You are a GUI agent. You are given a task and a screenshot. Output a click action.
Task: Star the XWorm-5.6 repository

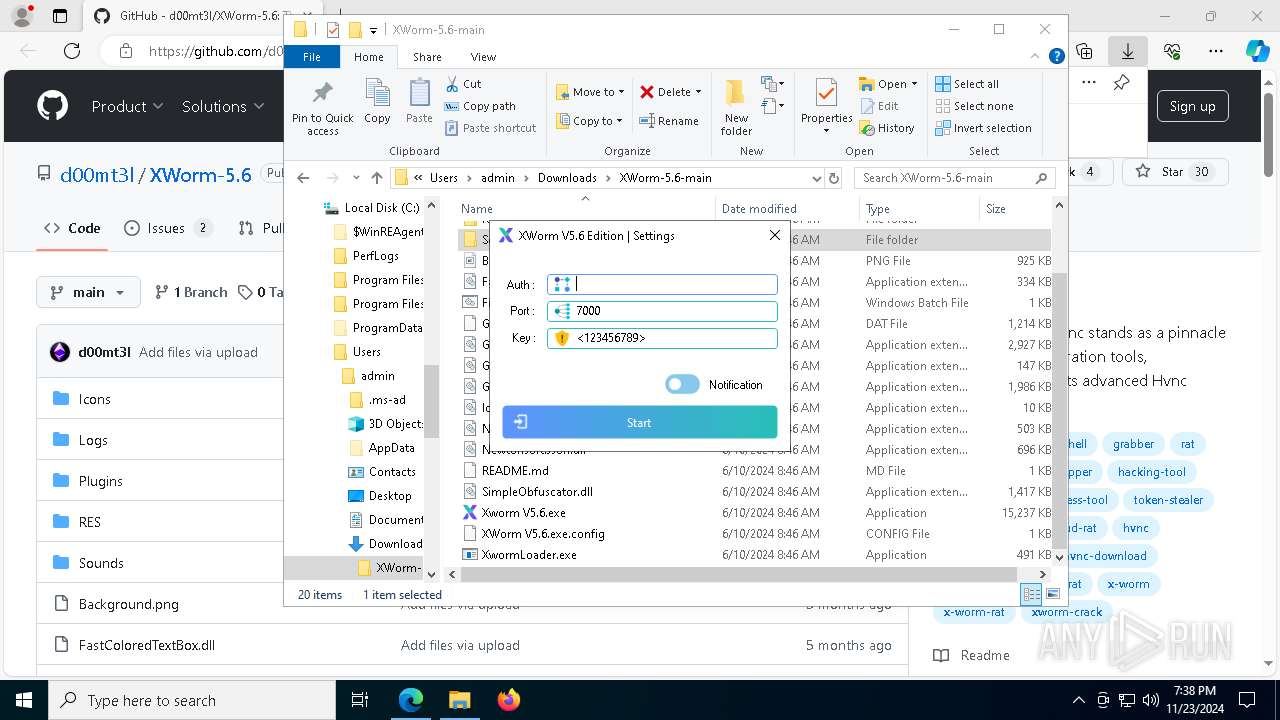(x=1172, y=172)
